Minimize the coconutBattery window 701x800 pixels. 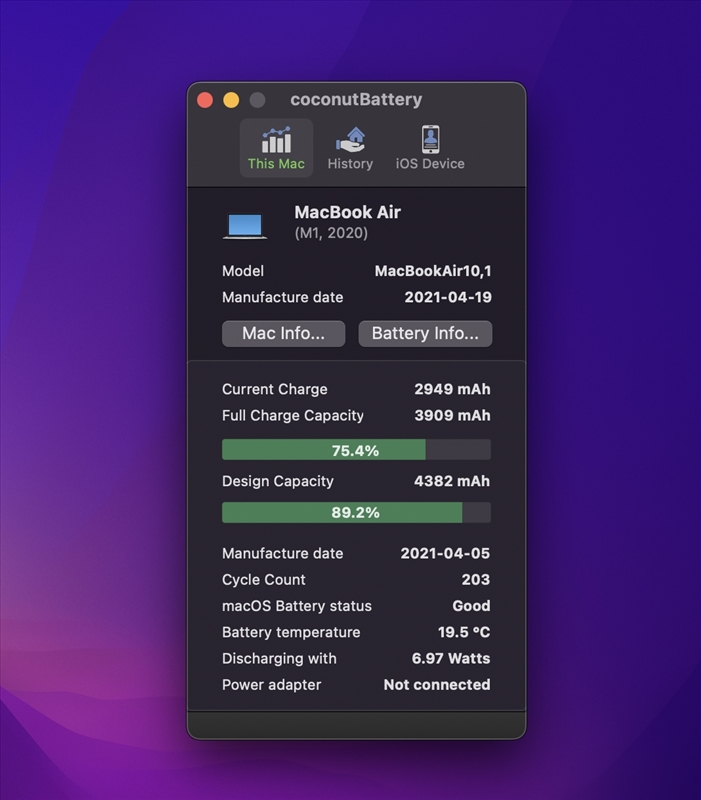pyautogui.click(x=231, y=100)
